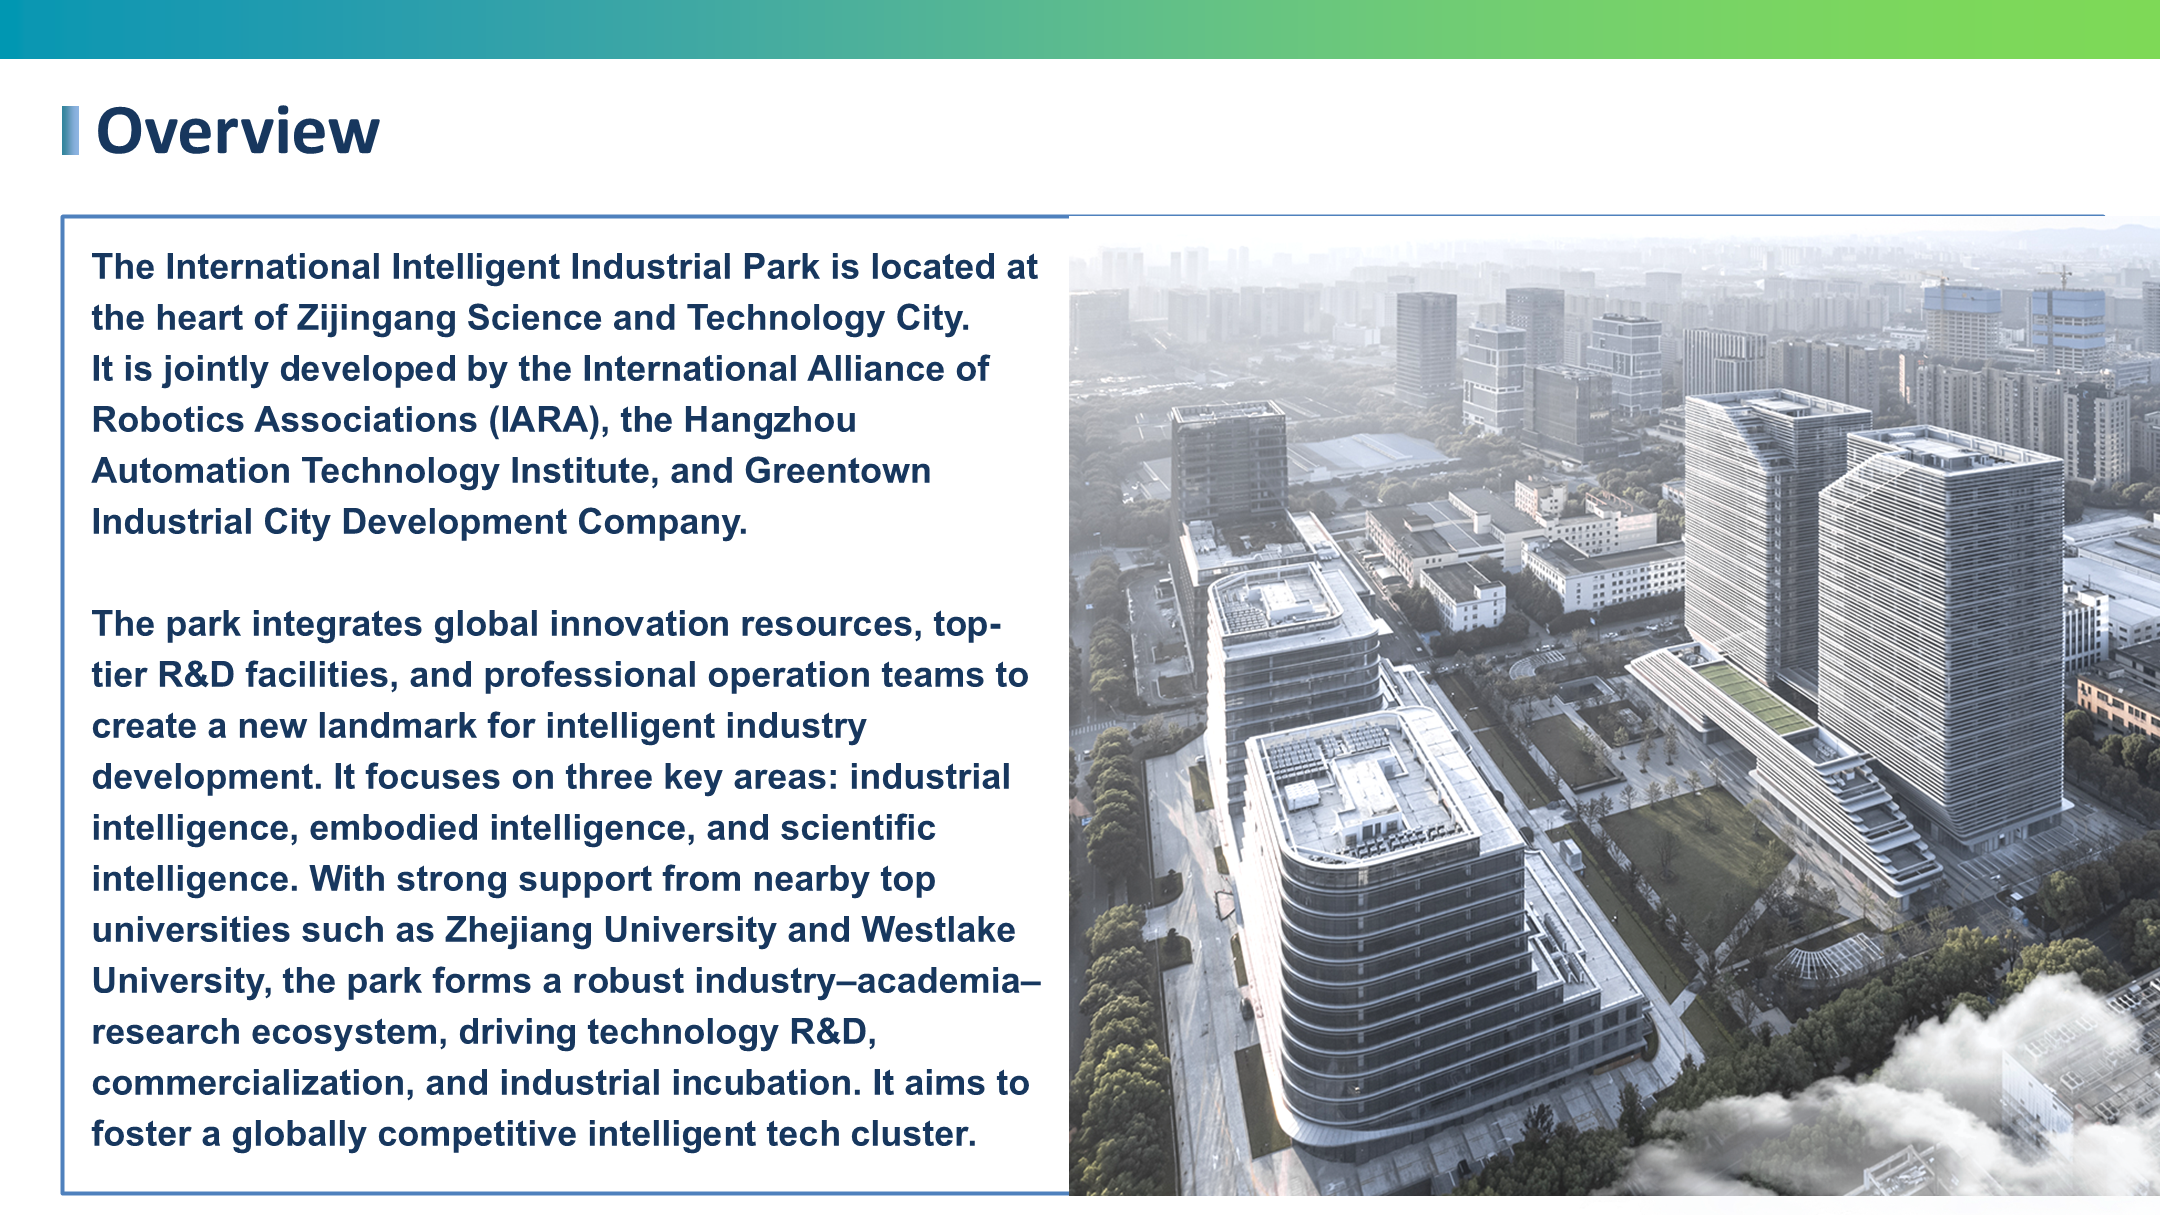The image size is (2160, 1215).
Task: Click the last line ending "tech cluster."
Action: pos(534,1134)
